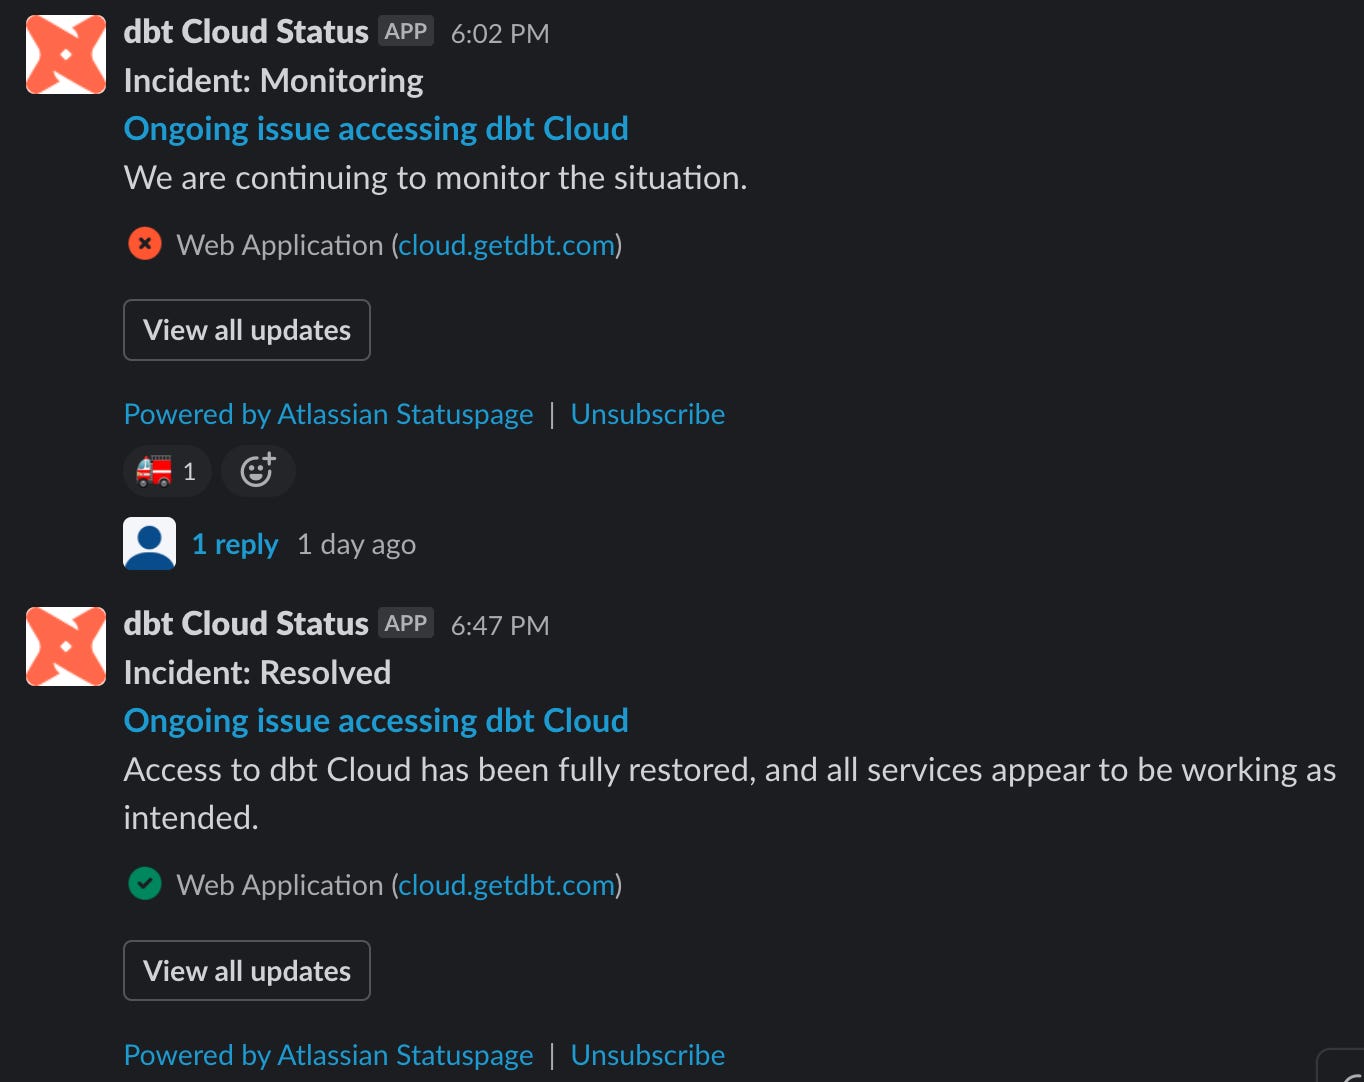
Task: Click Powered by Atlassian Statuspage link
Action: pyautogui.click(x=328, y=413)
